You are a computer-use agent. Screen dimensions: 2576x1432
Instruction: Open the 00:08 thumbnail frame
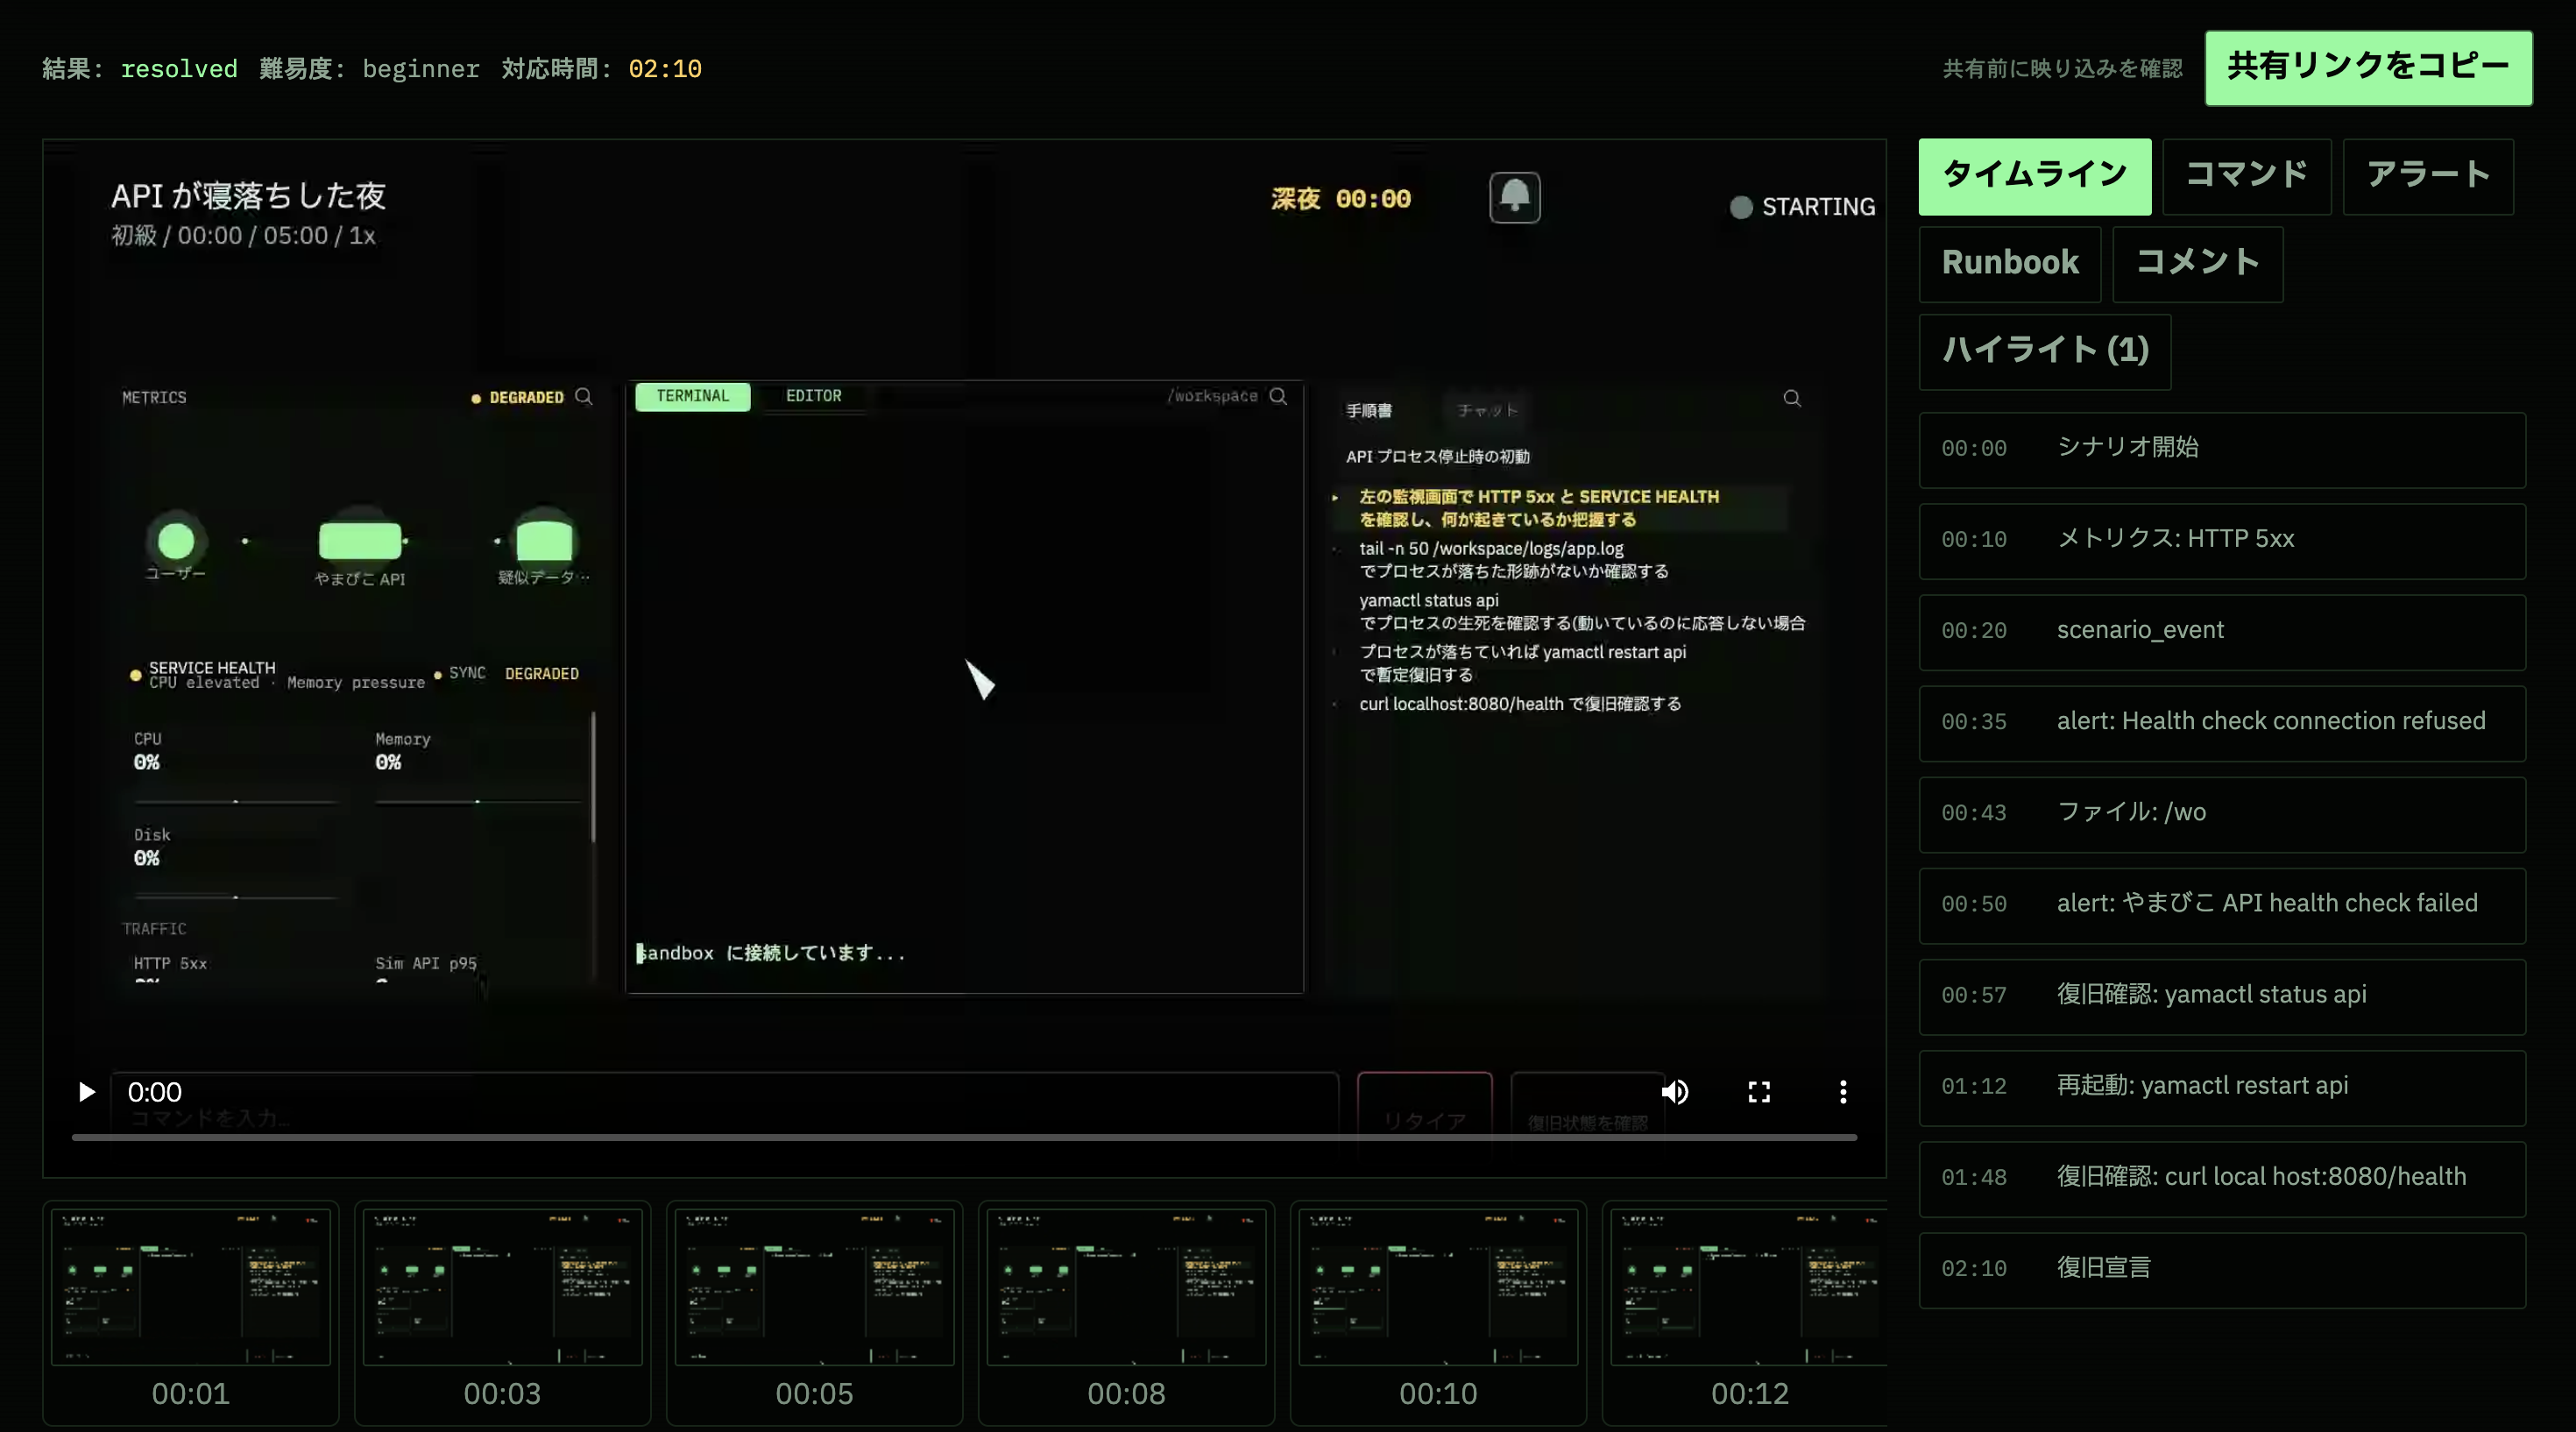(1127, 1312)
